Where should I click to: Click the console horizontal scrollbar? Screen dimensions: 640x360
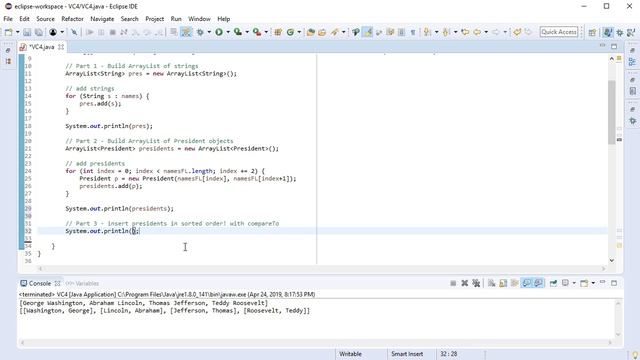point(316,342)
